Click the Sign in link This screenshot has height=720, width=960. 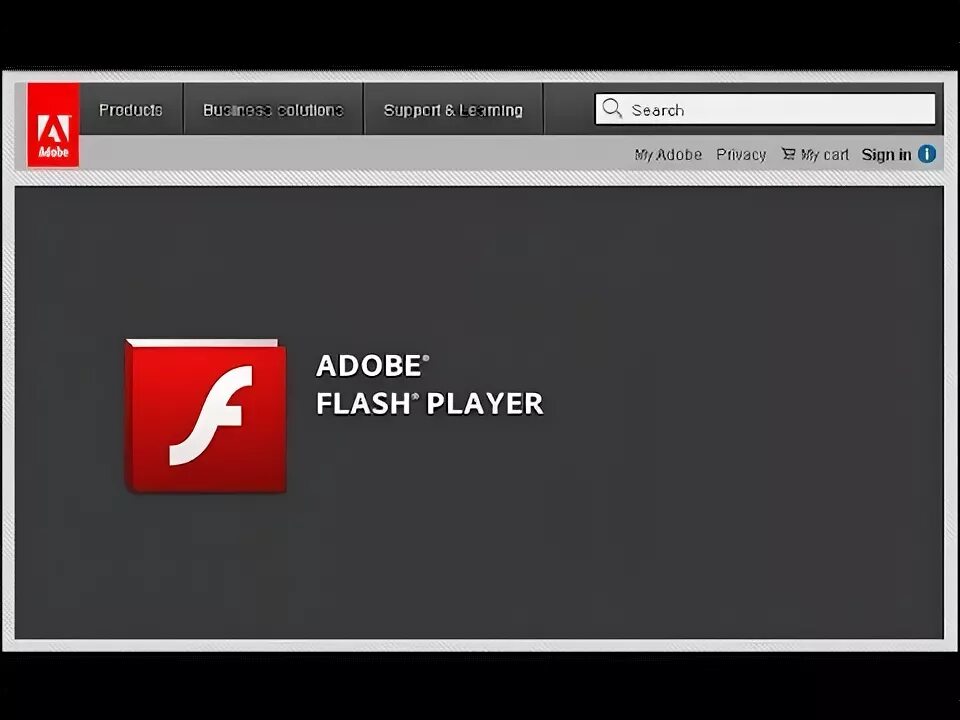click(x=886, y=155)
